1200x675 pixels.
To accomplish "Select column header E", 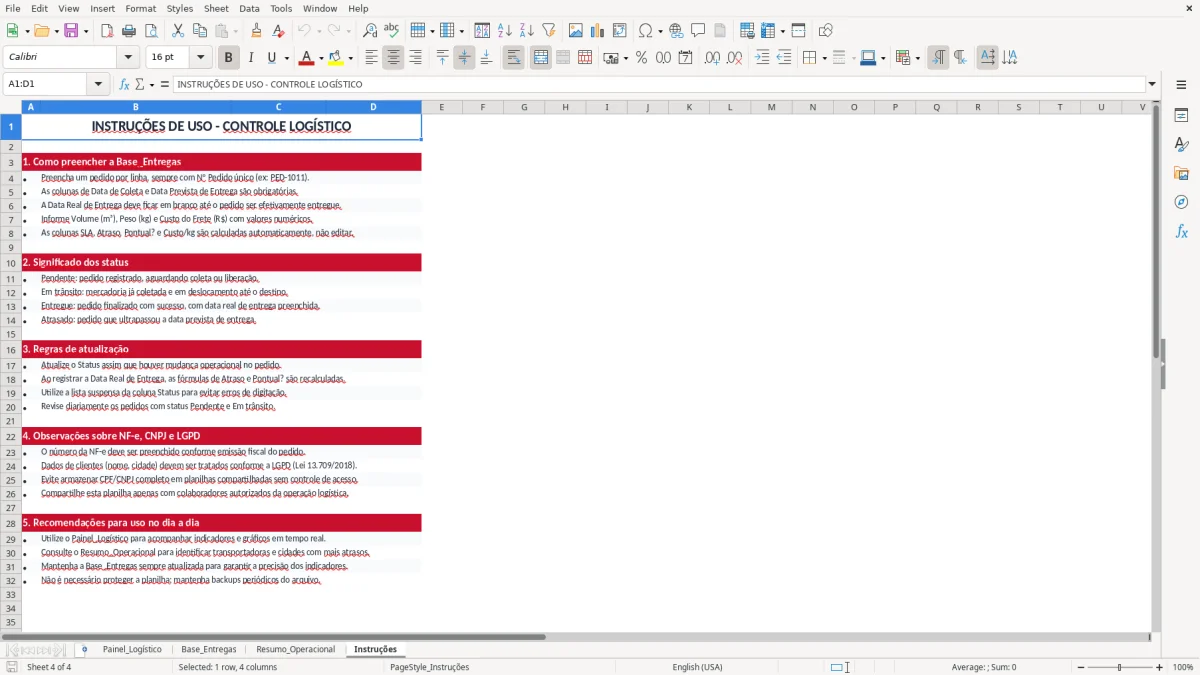I will (441, 107).
